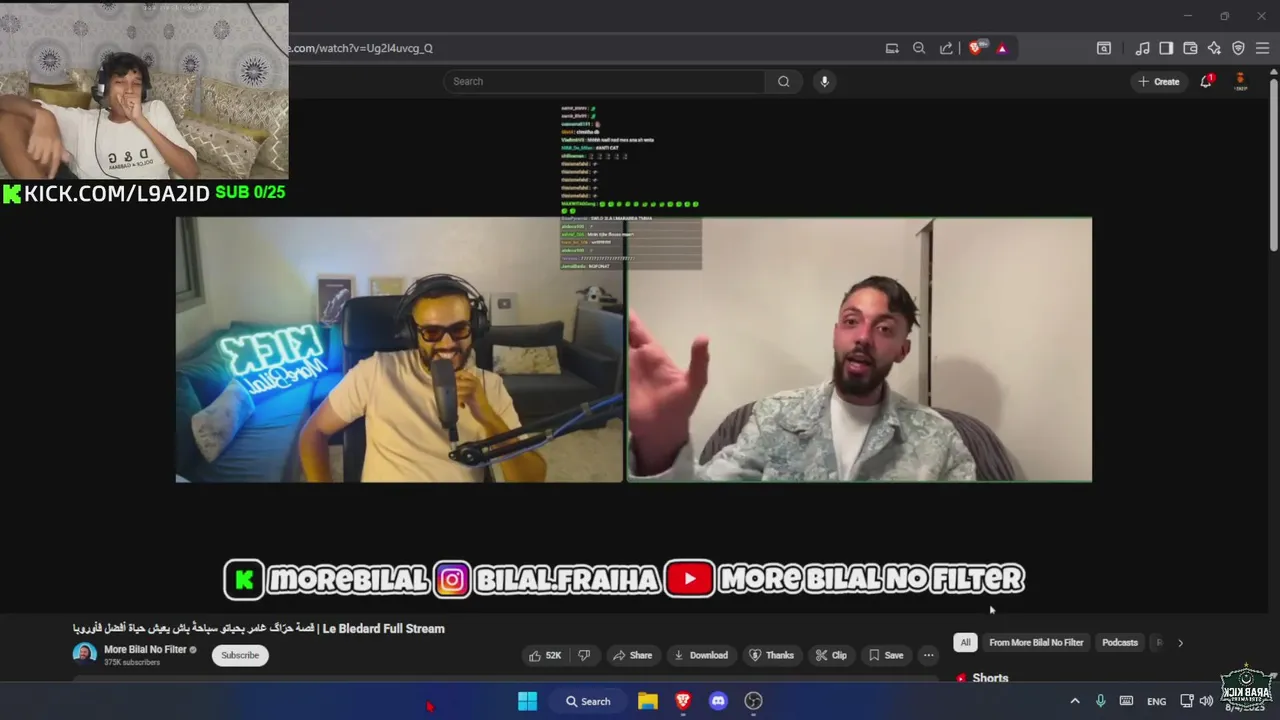This screenshot has width=1280, height=720.
Task: Select From More Bilal No Filter chip
Action: point(1036,643)
